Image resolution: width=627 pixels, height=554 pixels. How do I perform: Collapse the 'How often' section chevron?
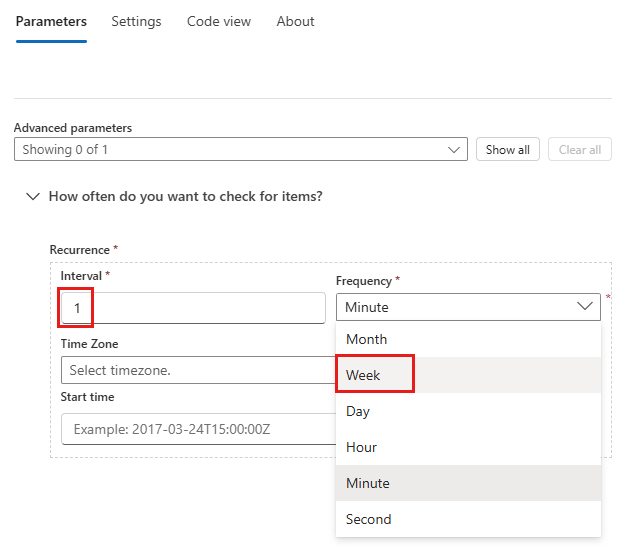tap(32, 197)
